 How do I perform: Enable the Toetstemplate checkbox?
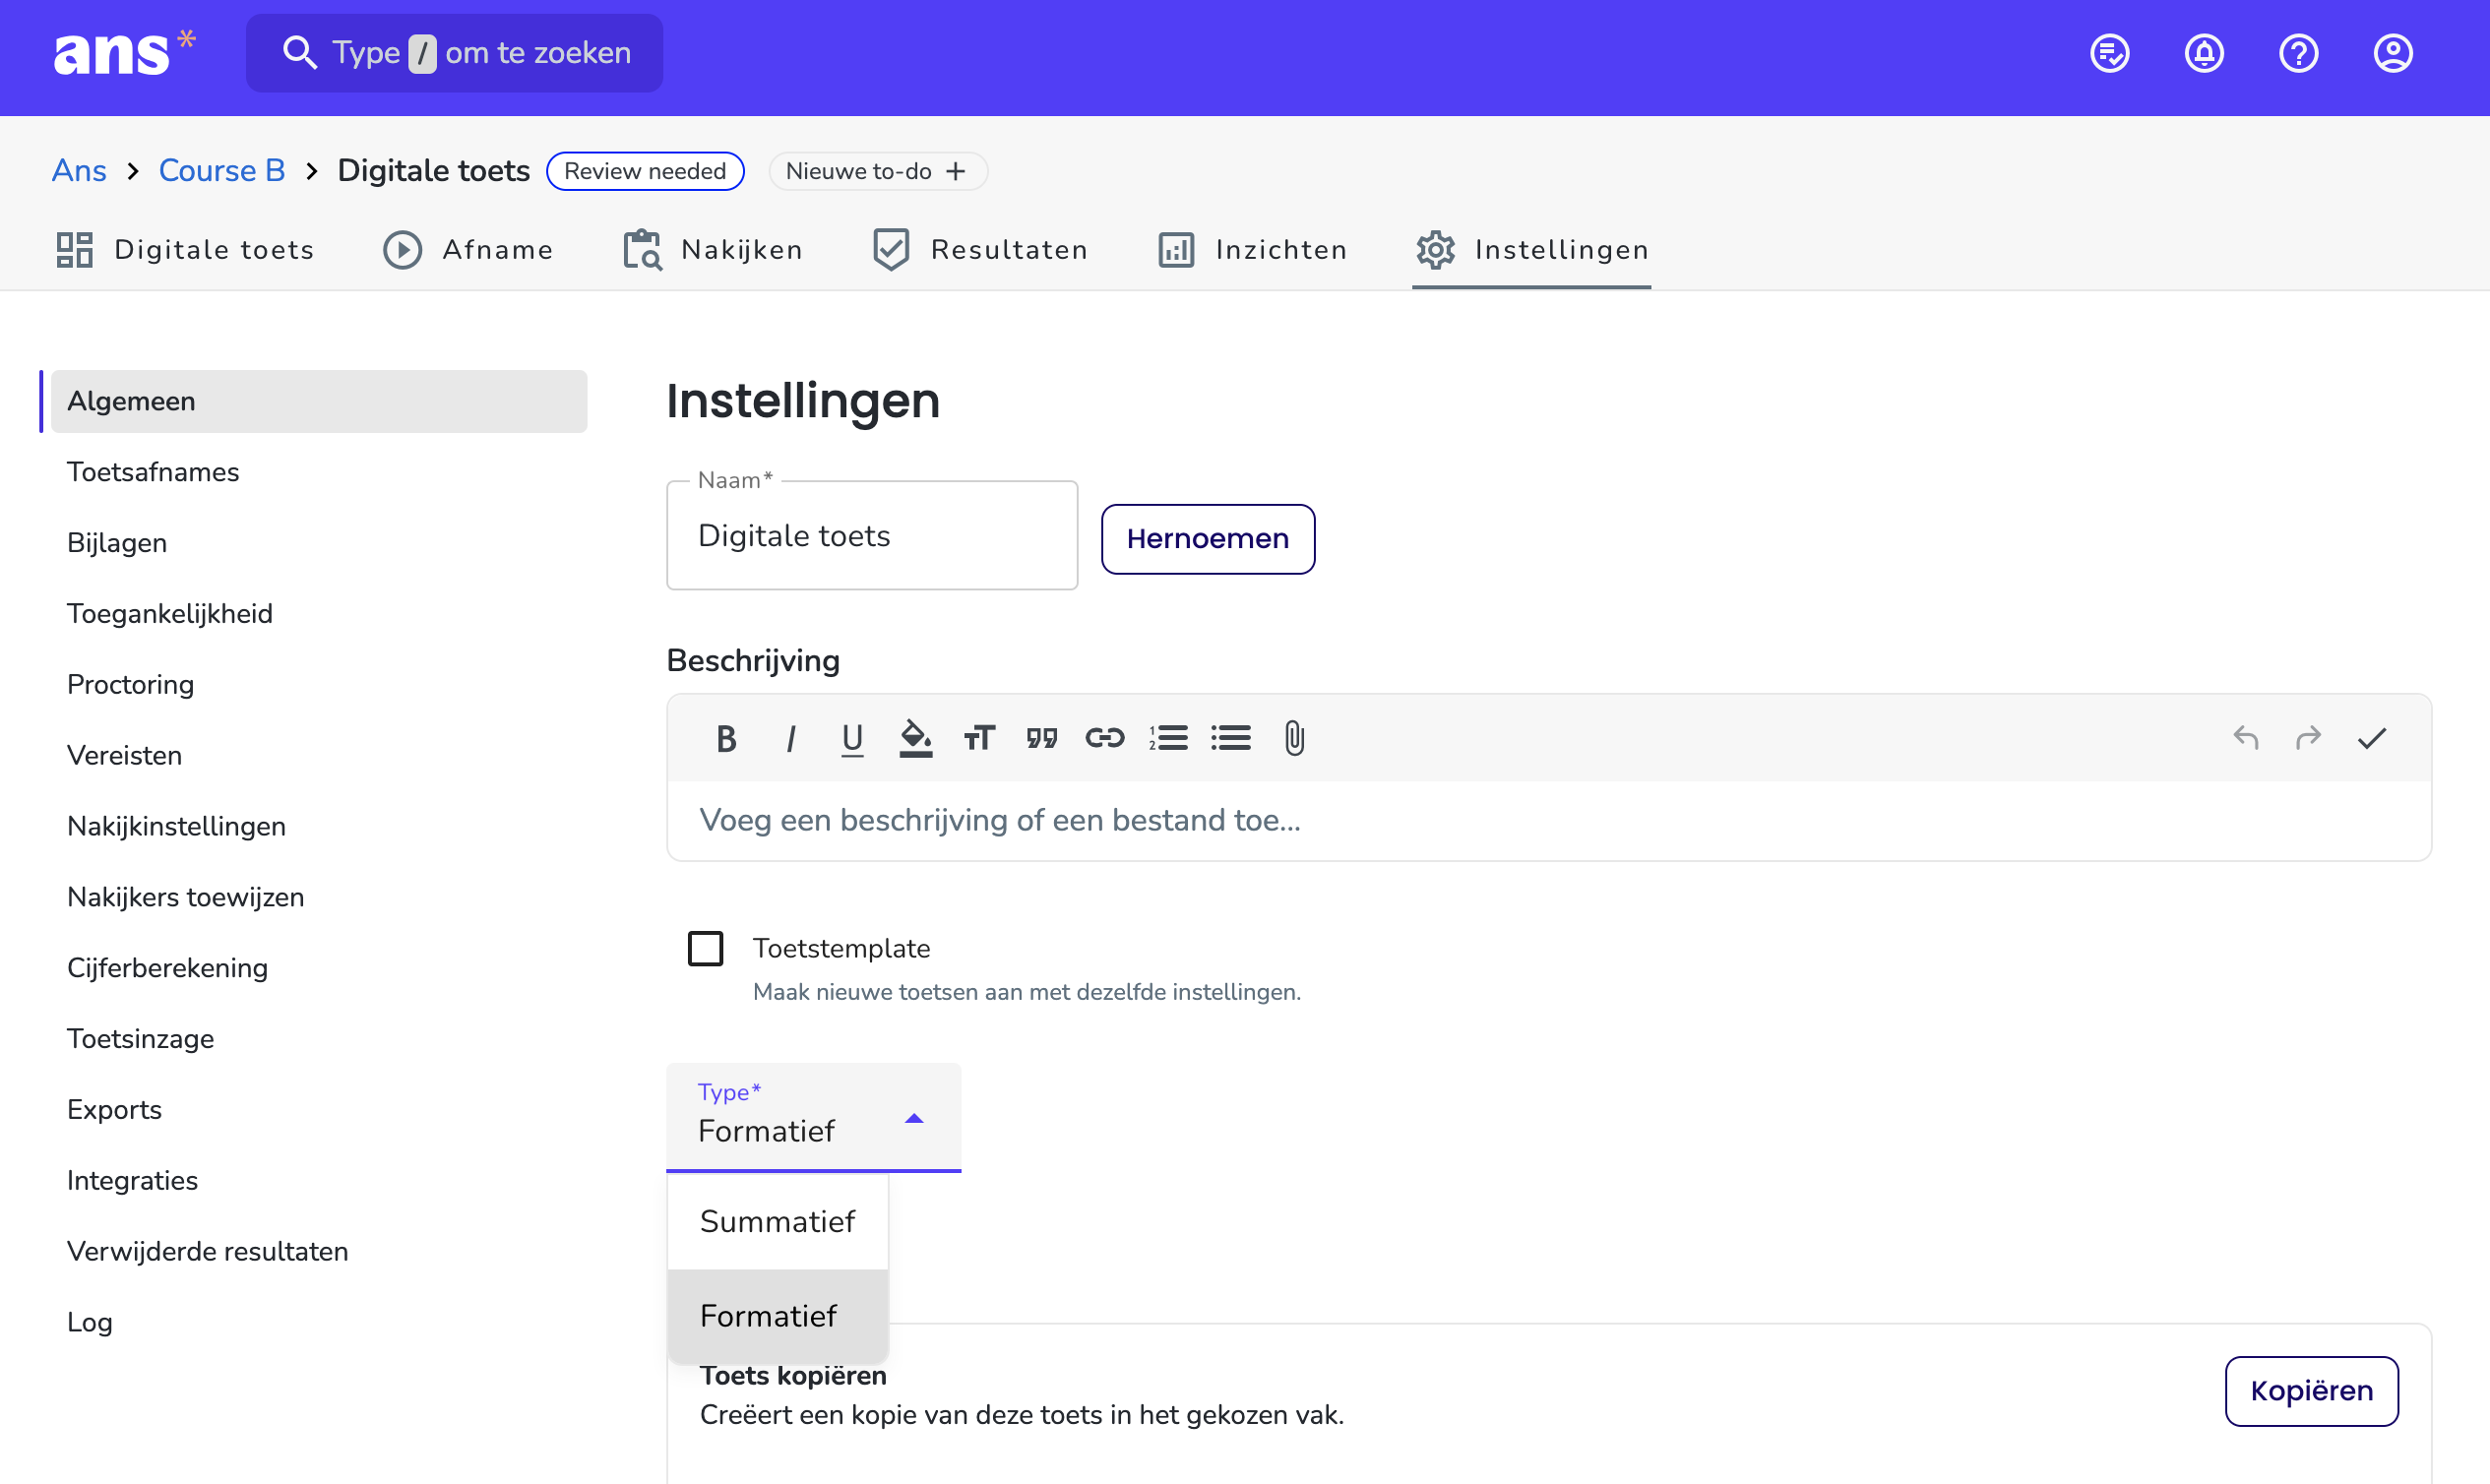(x=705, y=948)
